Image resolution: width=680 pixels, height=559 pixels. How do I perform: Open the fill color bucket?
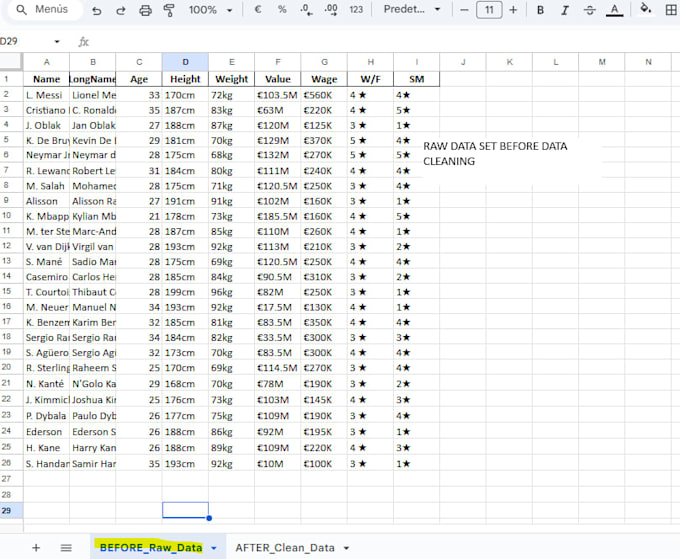(646, 8)
